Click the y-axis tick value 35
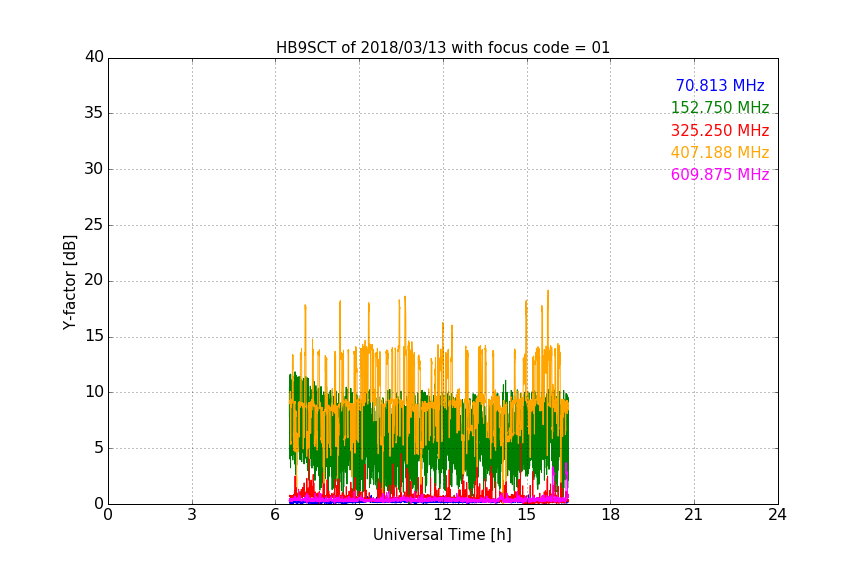Screen dimensions: 864x576 (94, 113)
